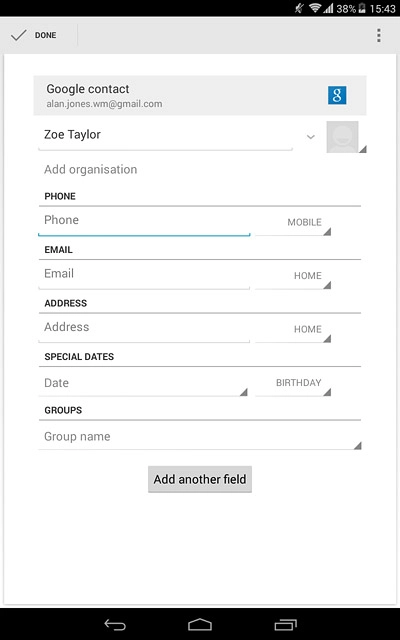Screen dimensions: 400x640
Task: Tap the blue Google account icon
Action: pyautogui.click(x=337, y=95)
